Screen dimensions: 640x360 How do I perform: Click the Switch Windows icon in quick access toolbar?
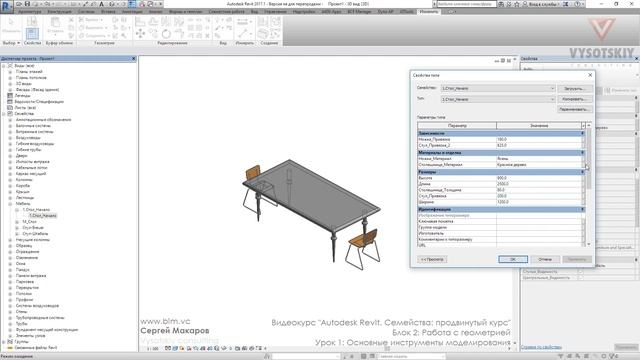pos(150,4)
